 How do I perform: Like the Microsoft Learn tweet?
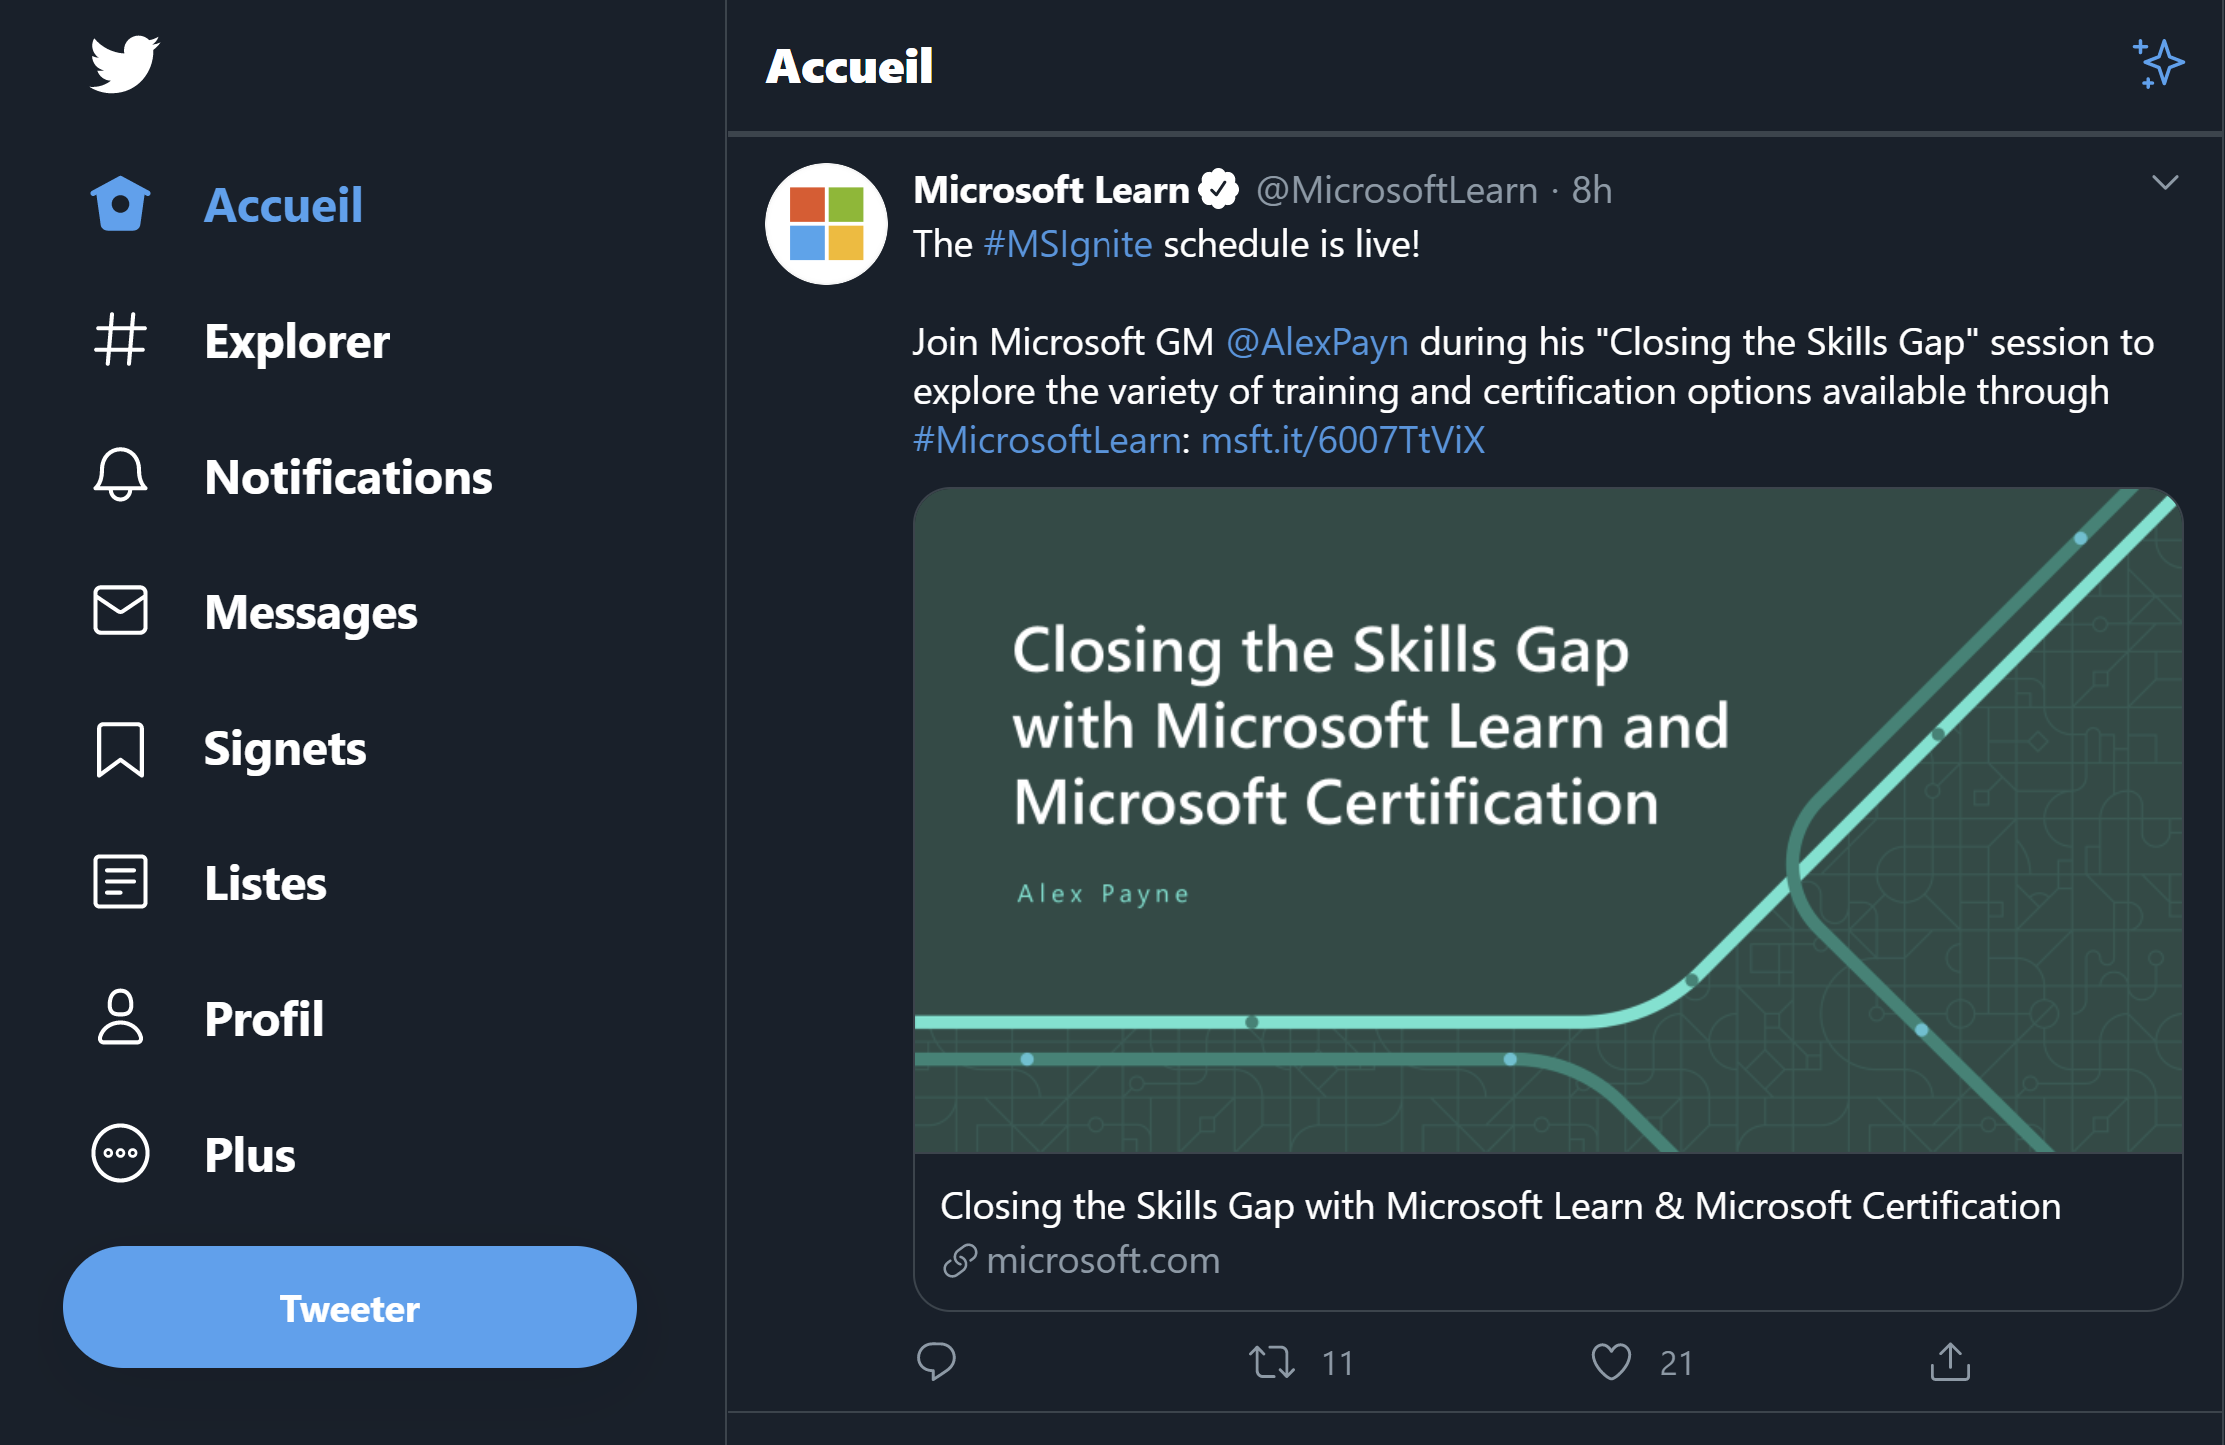coord(1612,1361)
